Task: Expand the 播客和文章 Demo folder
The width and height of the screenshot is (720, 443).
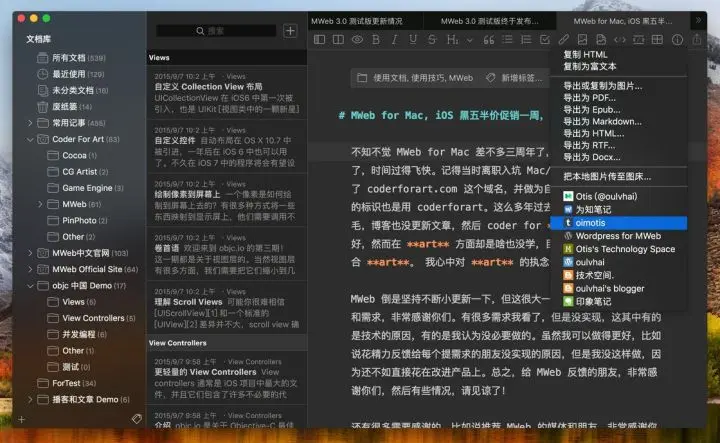Action: click(x=30, y=399)
